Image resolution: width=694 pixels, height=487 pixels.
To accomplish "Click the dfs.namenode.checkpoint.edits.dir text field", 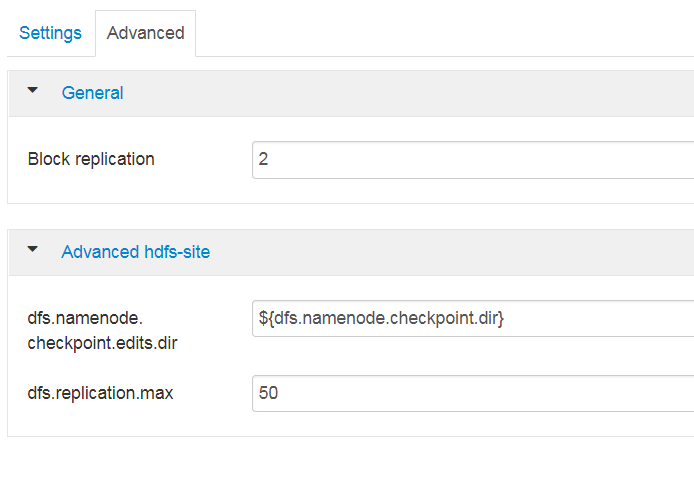I will click(472, 319).
